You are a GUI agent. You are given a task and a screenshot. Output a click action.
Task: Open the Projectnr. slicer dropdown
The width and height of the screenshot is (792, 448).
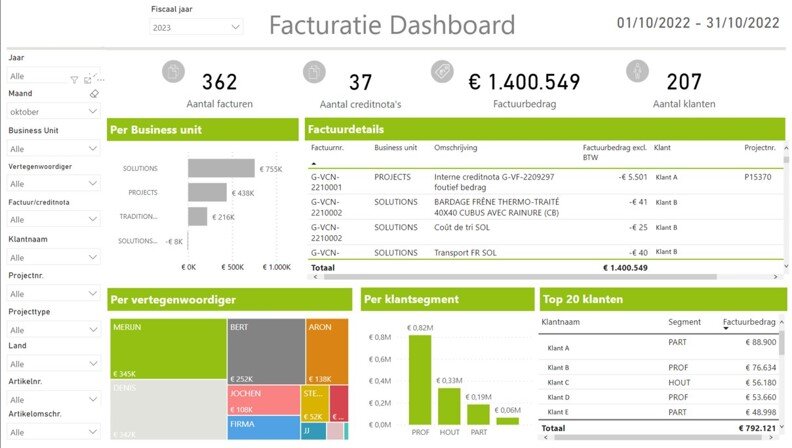point(54,293)
